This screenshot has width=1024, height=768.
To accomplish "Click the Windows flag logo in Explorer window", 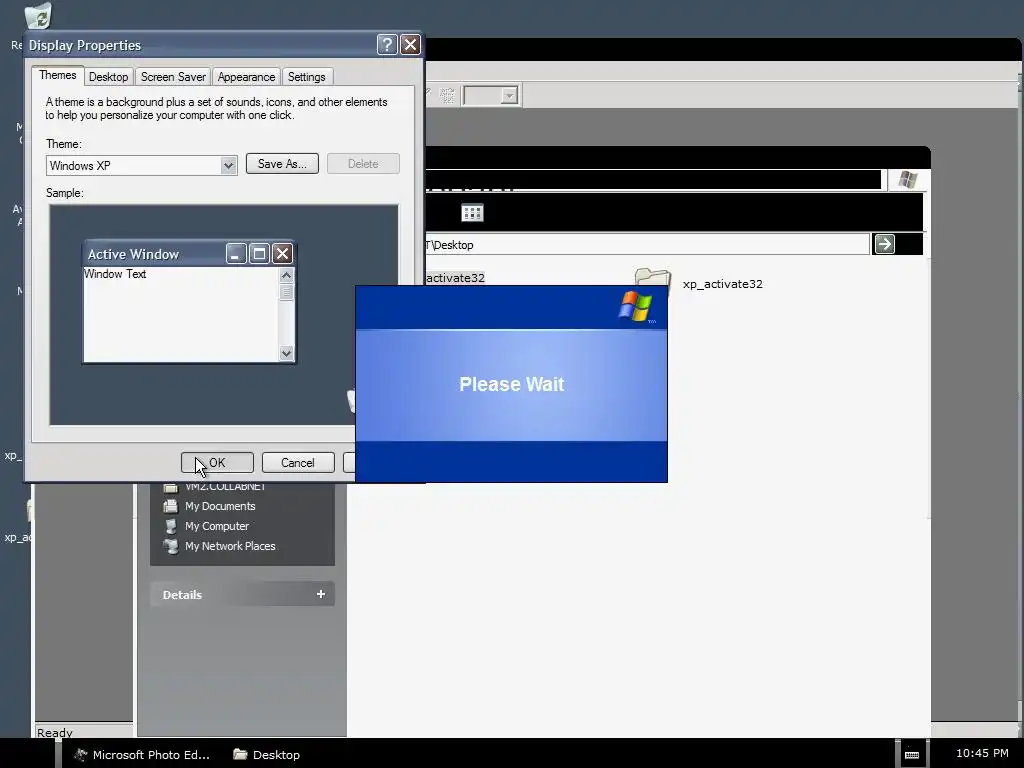I will pos(907,179).
